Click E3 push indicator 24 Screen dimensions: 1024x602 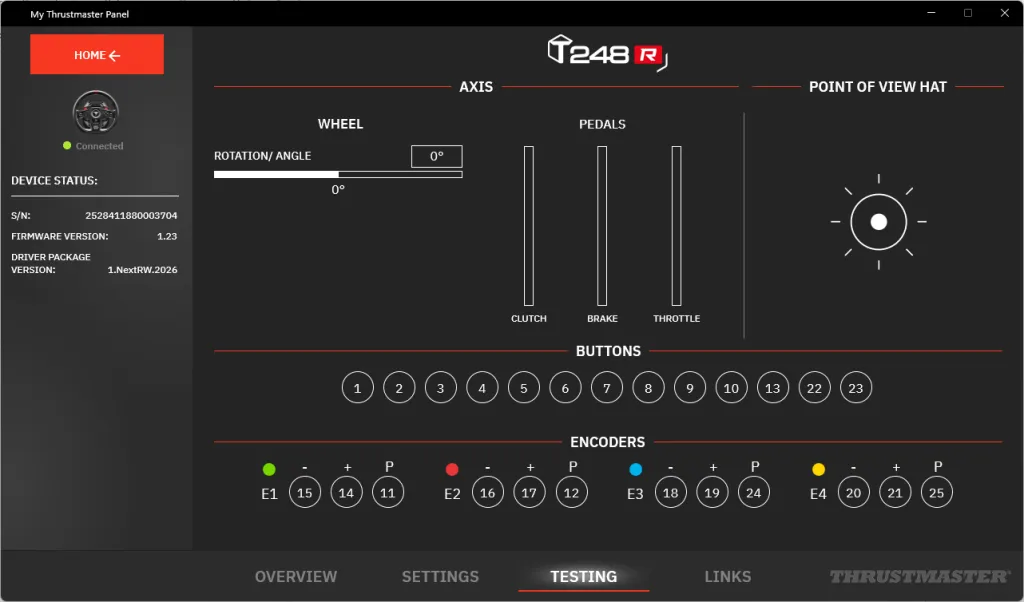(x=754, y=492)
